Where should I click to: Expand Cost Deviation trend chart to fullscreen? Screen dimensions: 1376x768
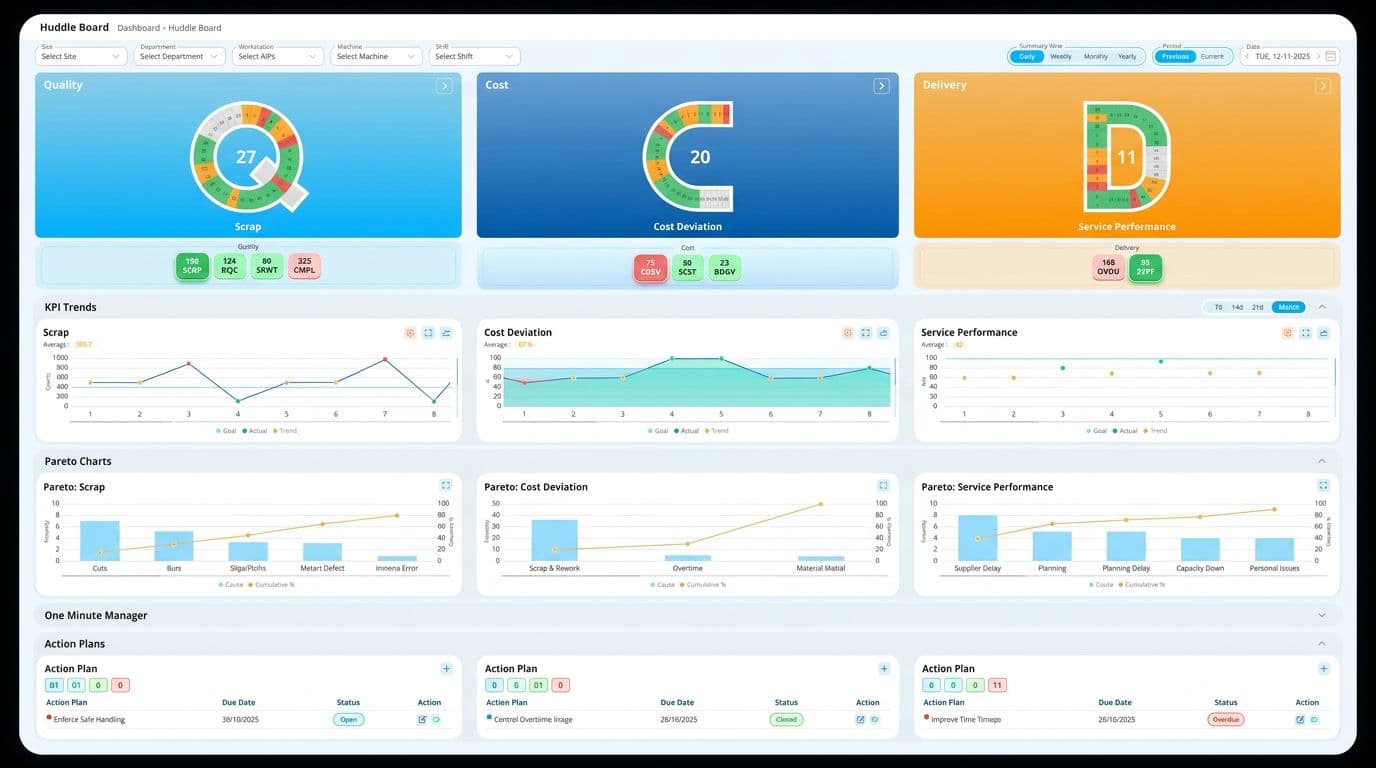[866, 333]
